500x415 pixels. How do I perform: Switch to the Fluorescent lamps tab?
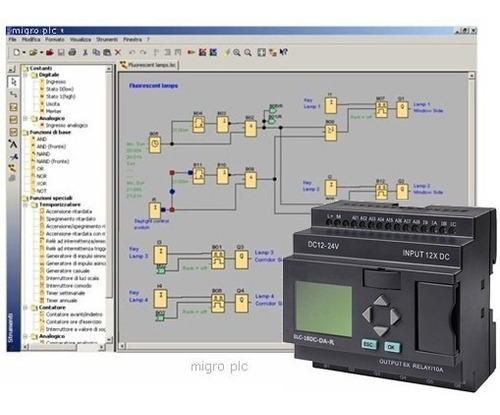(x=149, y=65)
